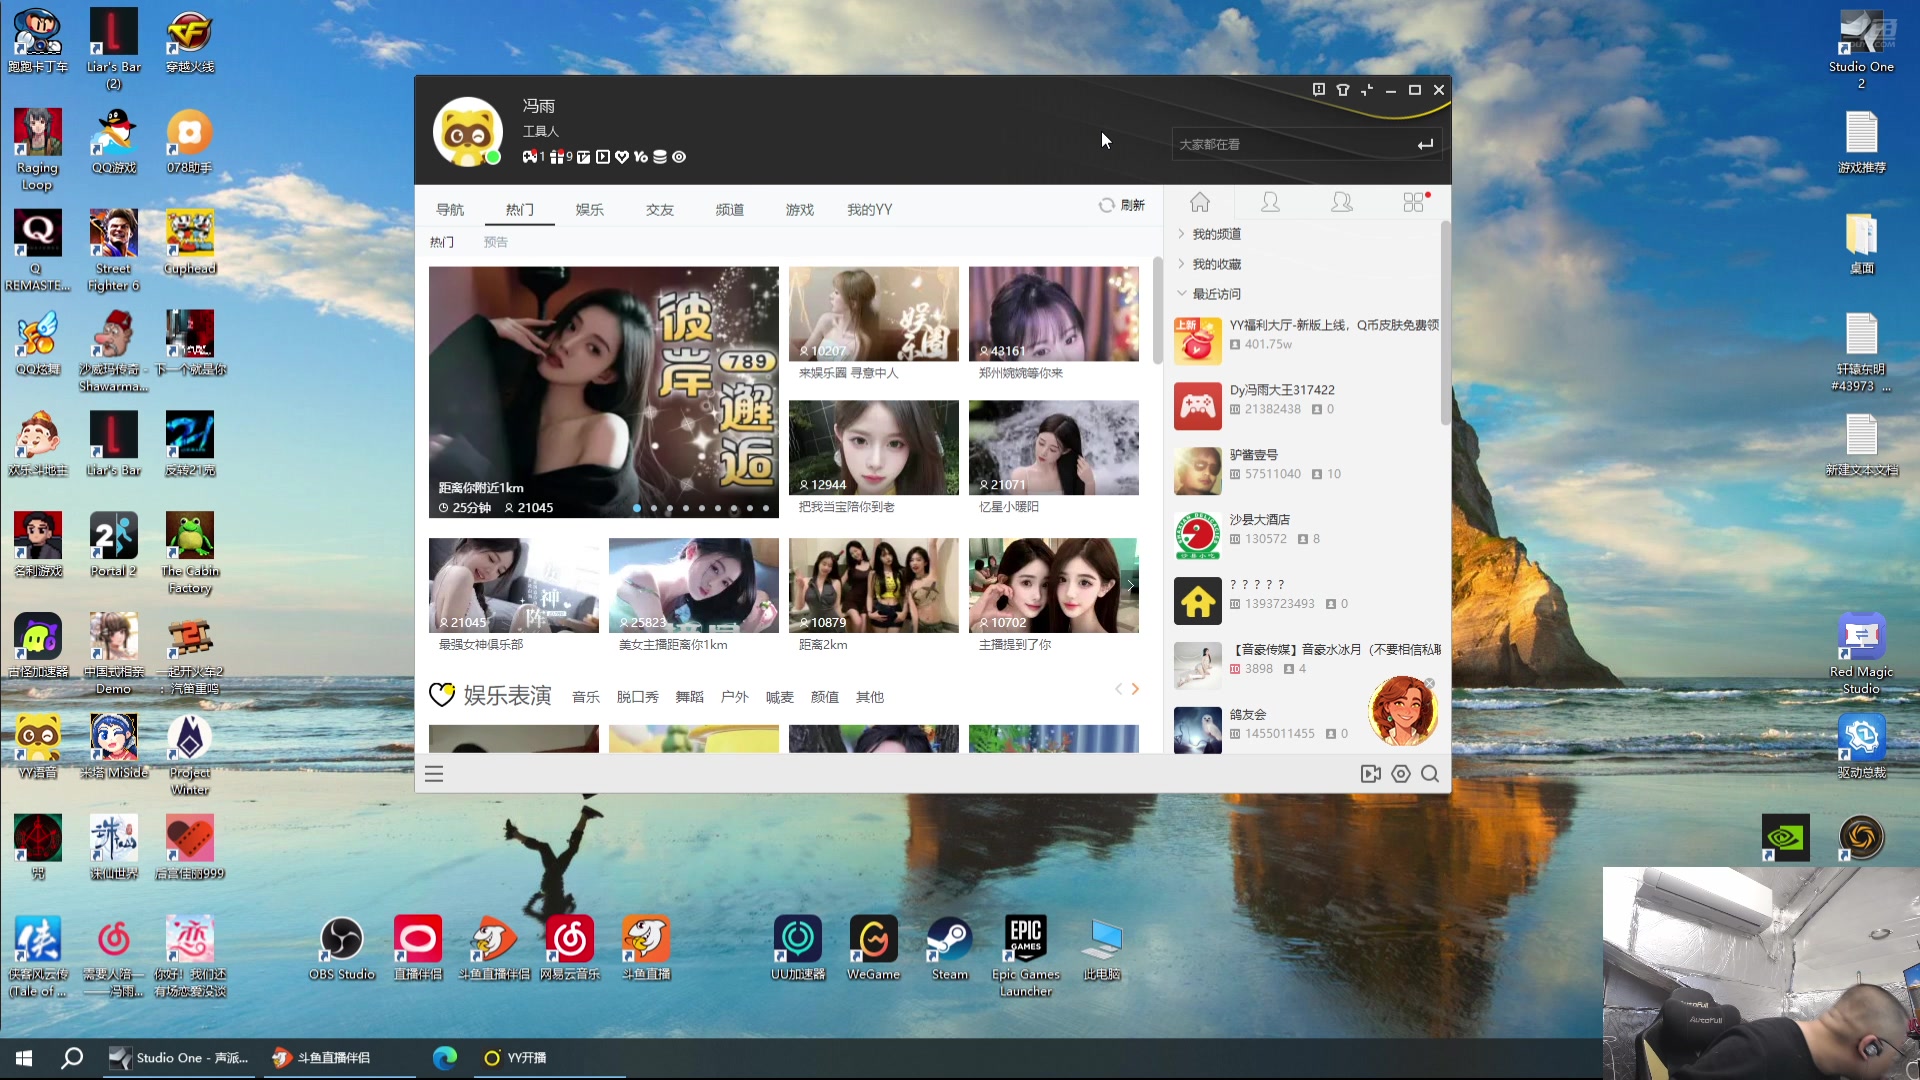Screen dimensions: 1920x1080
Task: Open the user avatar profile picture
Action: 467,131
